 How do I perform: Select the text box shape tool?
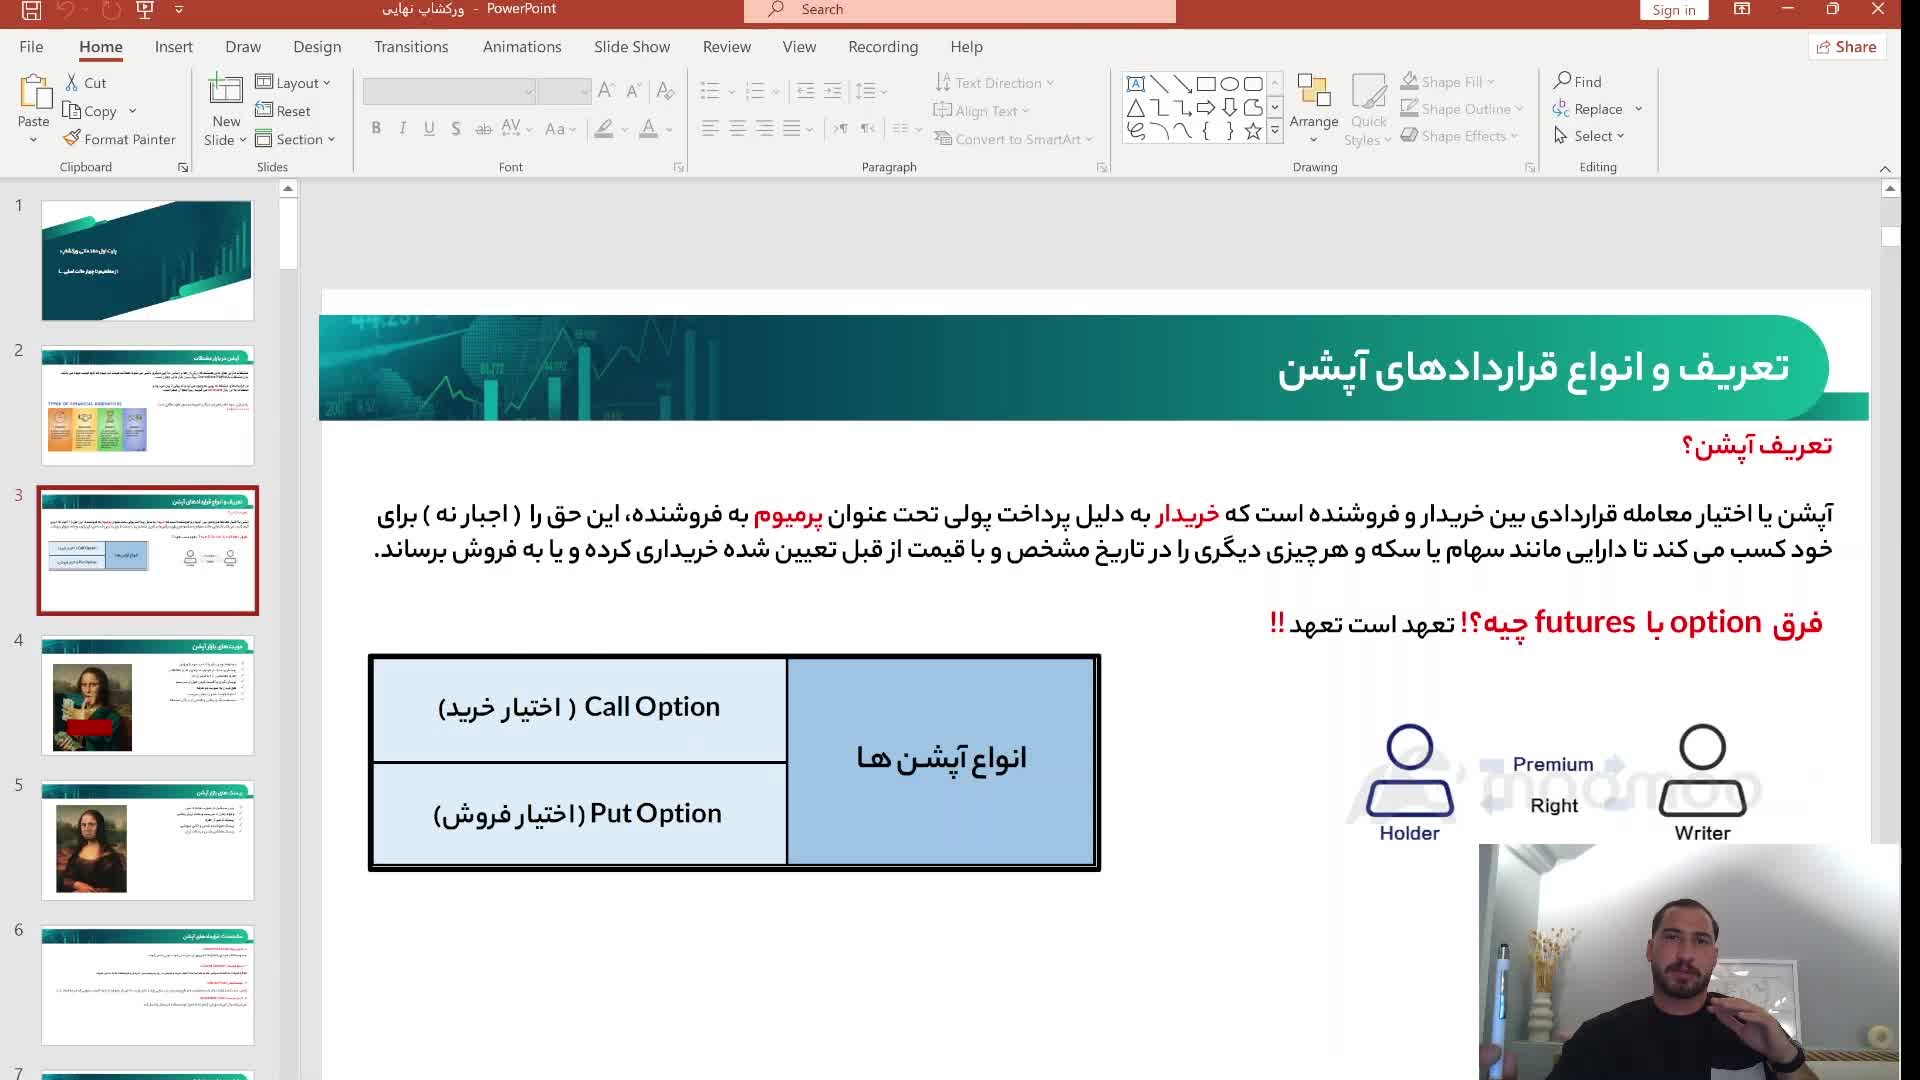[1136, 84]
